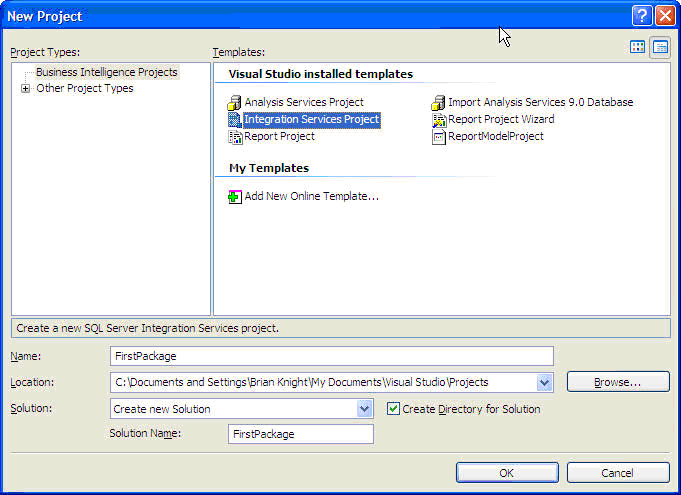Pick the Import Analysis Services 9.0 Database icon
681x495 pixels.
439,102
